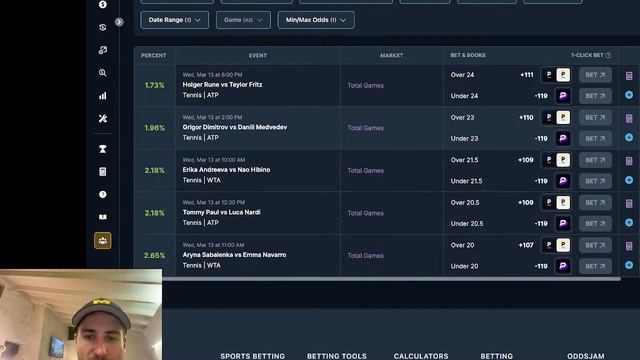
Task: Click the horizontal scrollbar under the table
Action: click(391, 279)
